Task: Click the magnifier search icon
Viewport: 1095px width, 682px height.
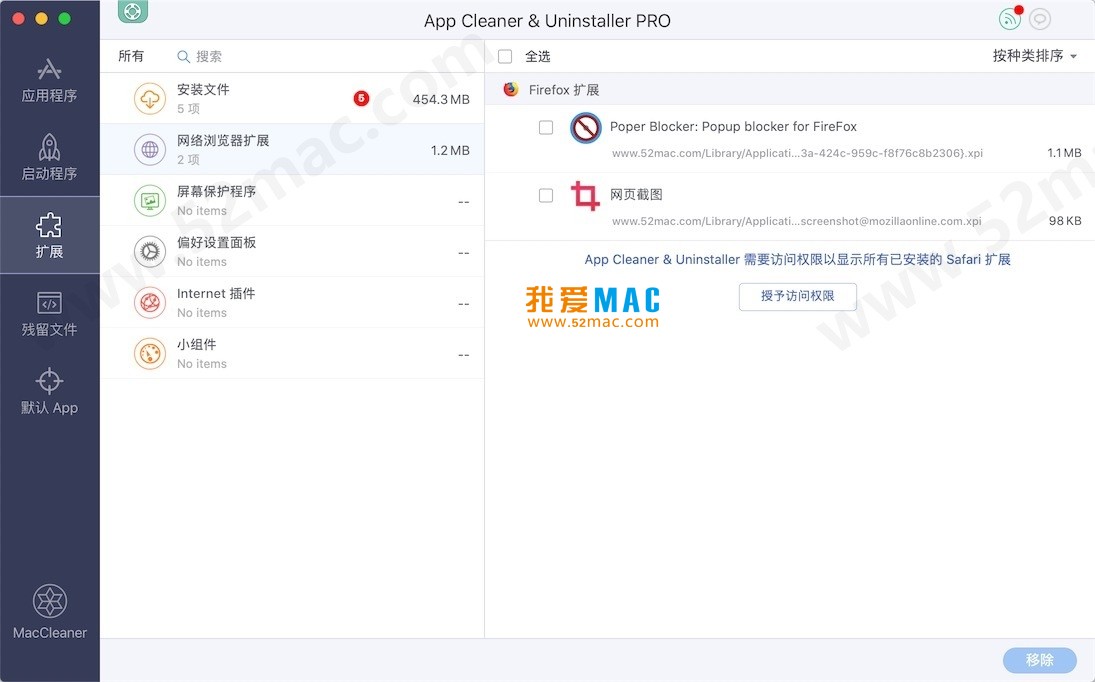Action: [184, 57]
